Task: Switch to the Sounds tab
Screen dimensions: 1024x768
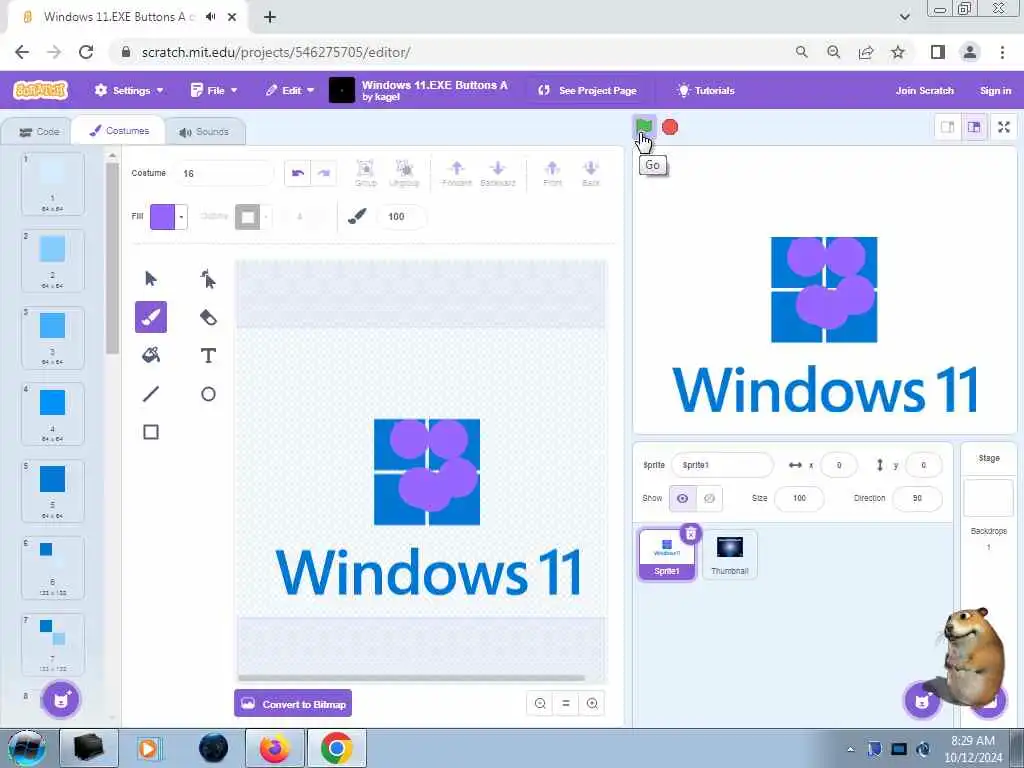Action: coord(204,132)
